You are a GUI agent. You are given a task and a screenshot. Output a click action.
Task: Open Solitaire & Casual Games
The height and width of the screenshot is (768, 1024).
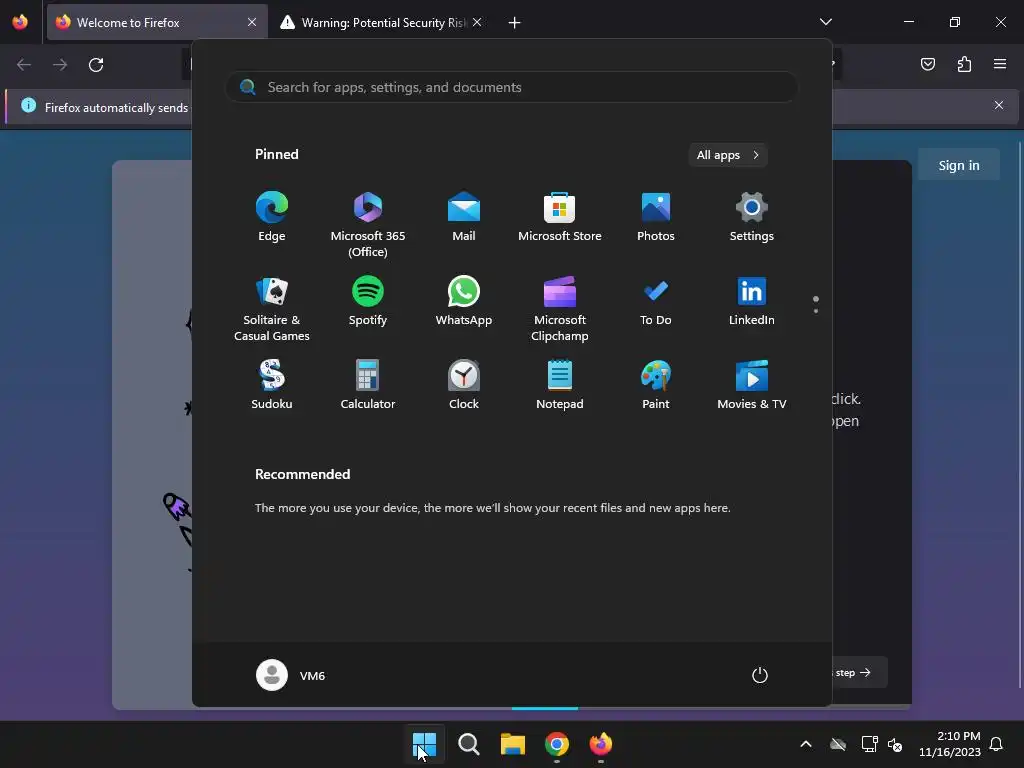click(x=272, y=309)
